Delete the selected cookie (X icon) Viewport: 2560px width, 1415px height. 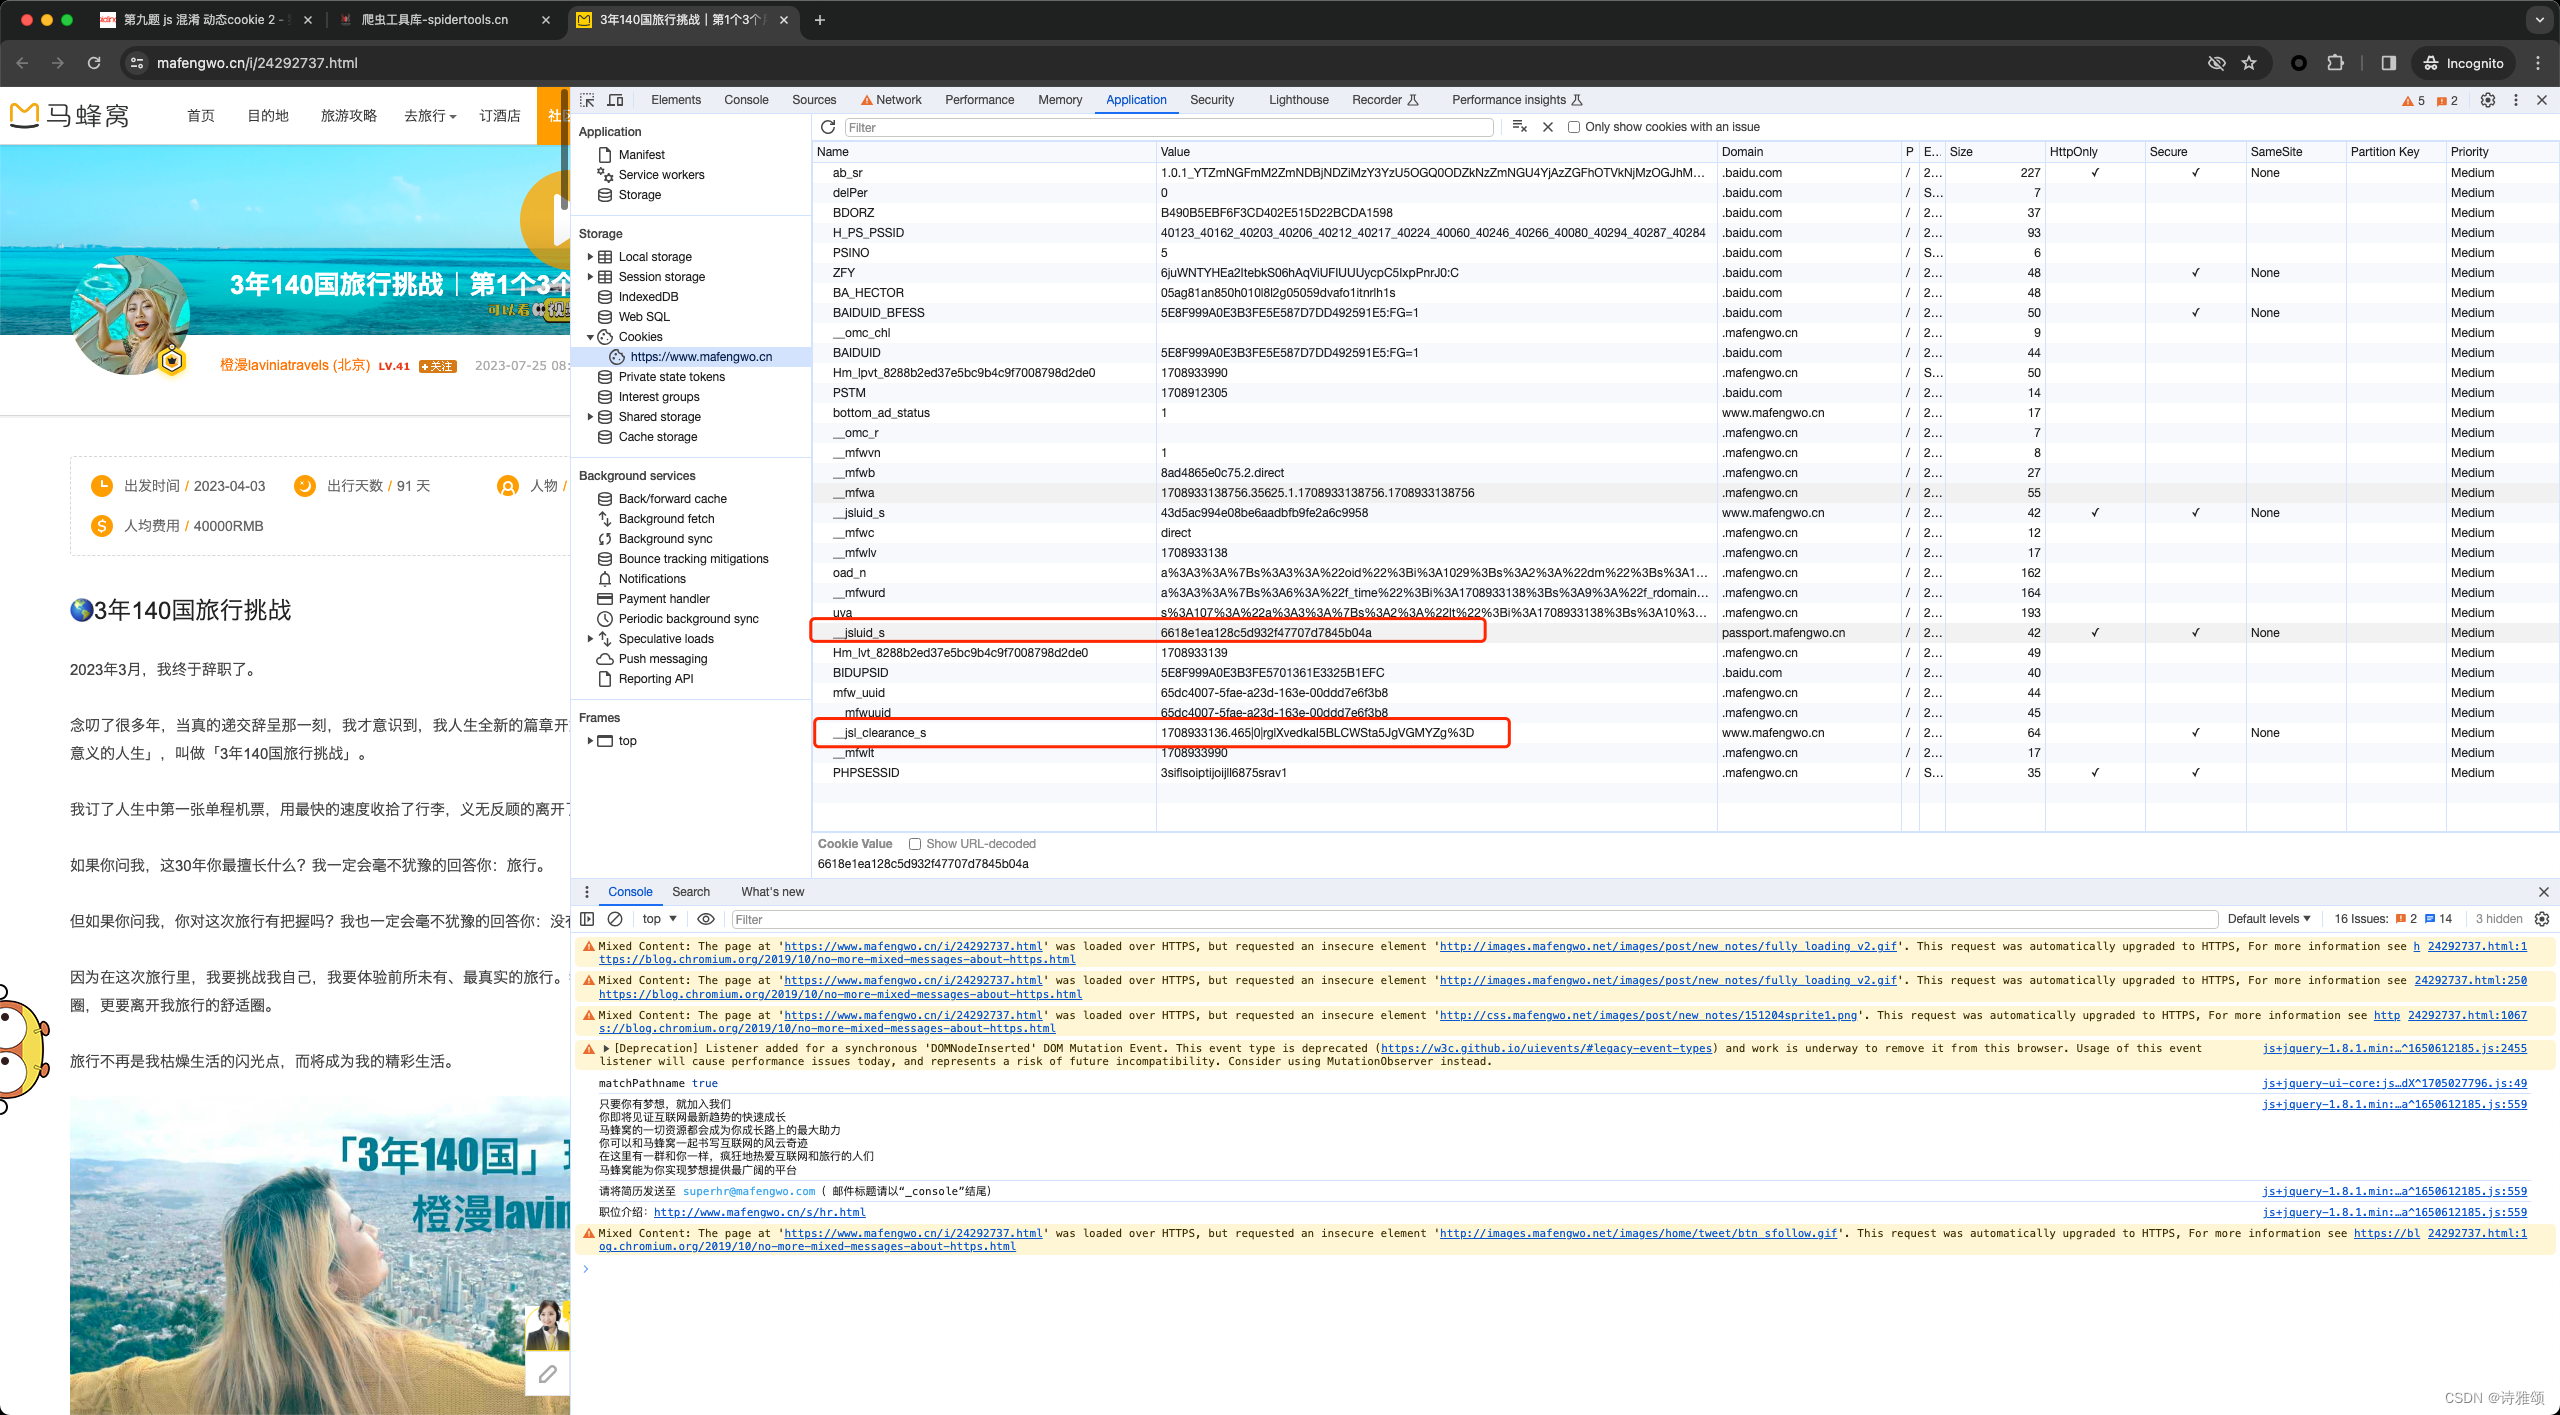pyautogui.click(x=1548, y=127)
